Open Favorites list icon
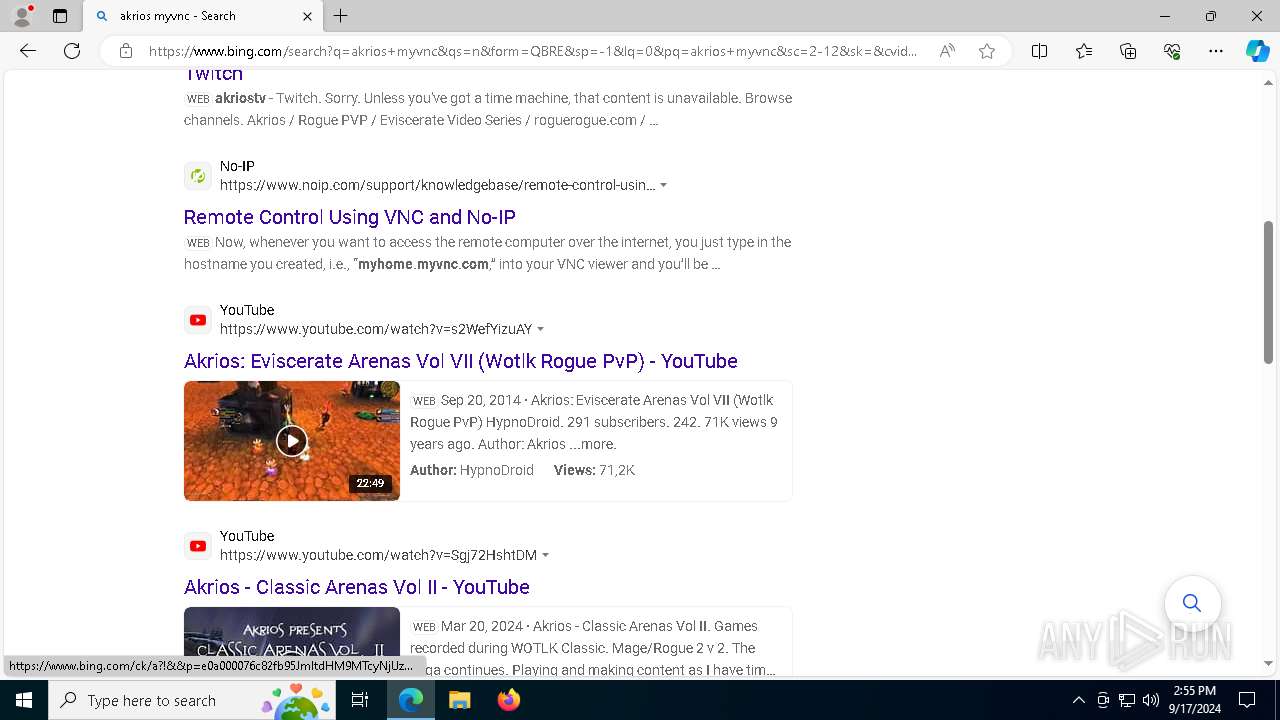The width and height of the screenshot is (1280, 720). (x=1084, y=51)
